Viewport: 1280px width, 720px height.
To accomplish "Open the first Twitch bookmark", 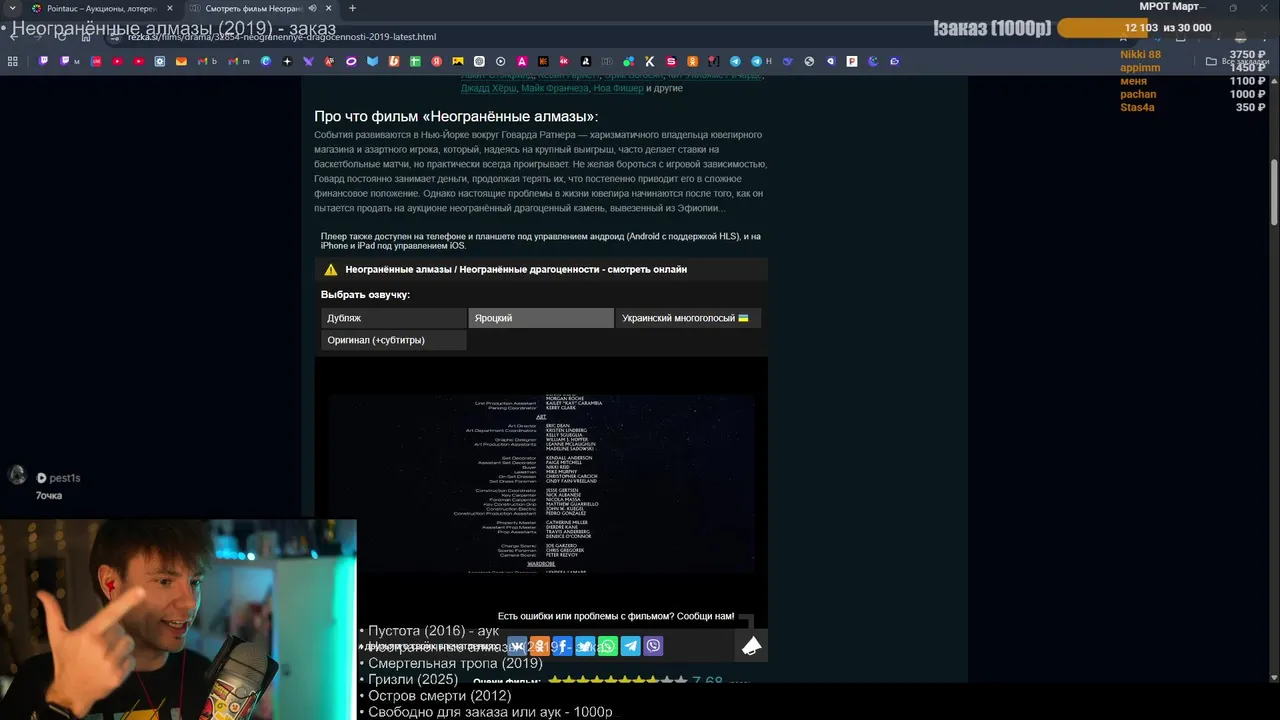I will coord(43,61).
